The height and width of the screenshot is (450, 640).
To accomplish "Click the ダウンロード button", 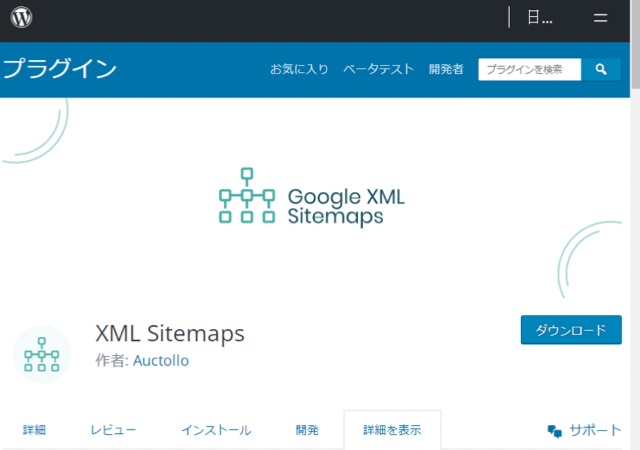I will 571,330.
